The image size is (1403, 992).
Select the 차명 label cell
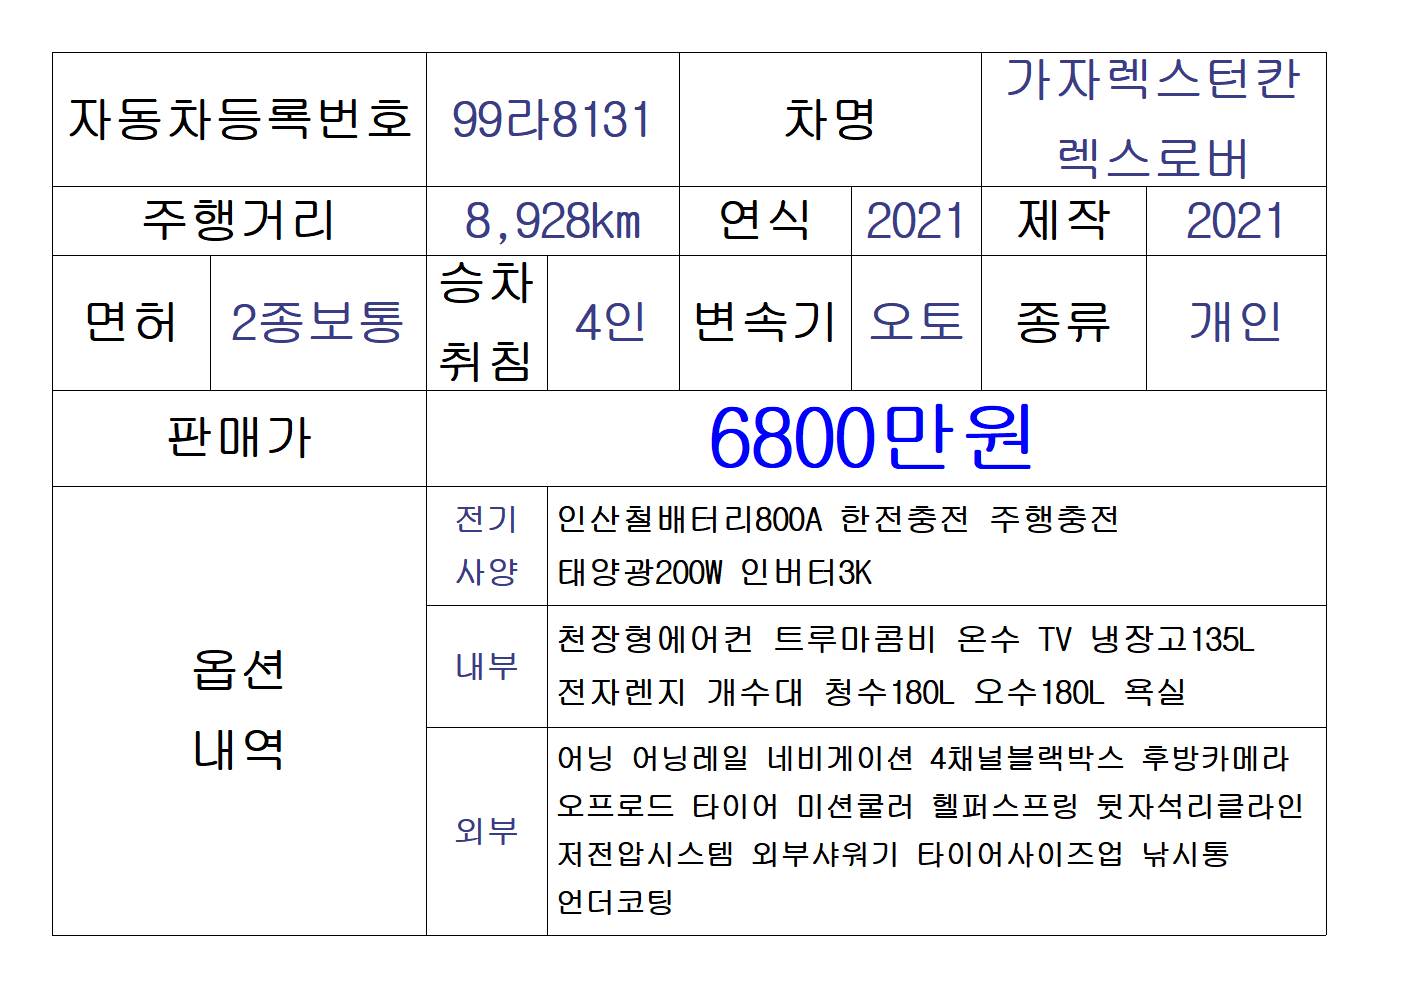[x=829, y=120]
